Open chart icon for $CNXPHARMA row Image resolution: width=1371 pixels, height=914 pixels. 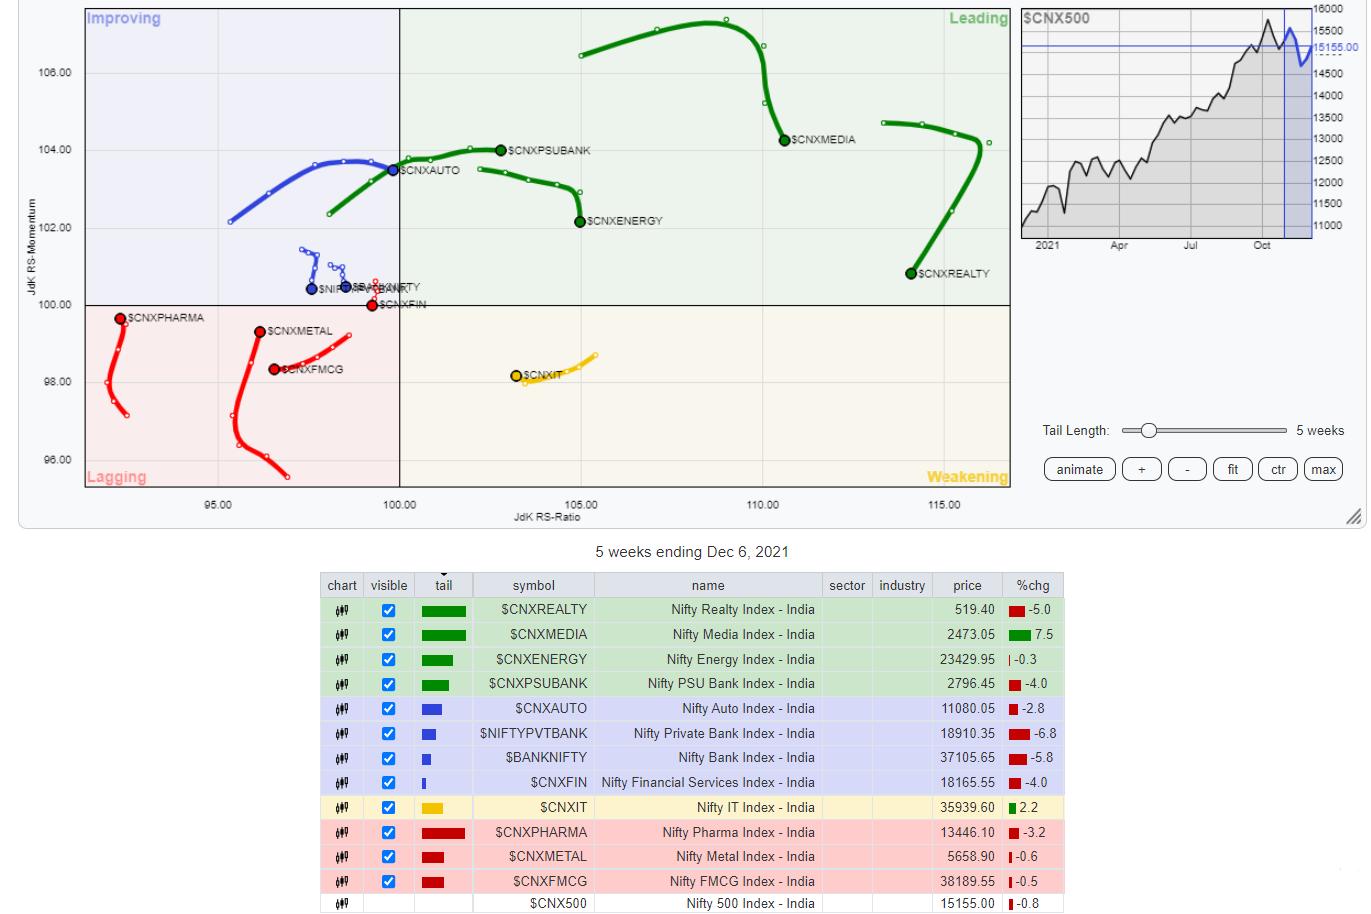point(342,833)
